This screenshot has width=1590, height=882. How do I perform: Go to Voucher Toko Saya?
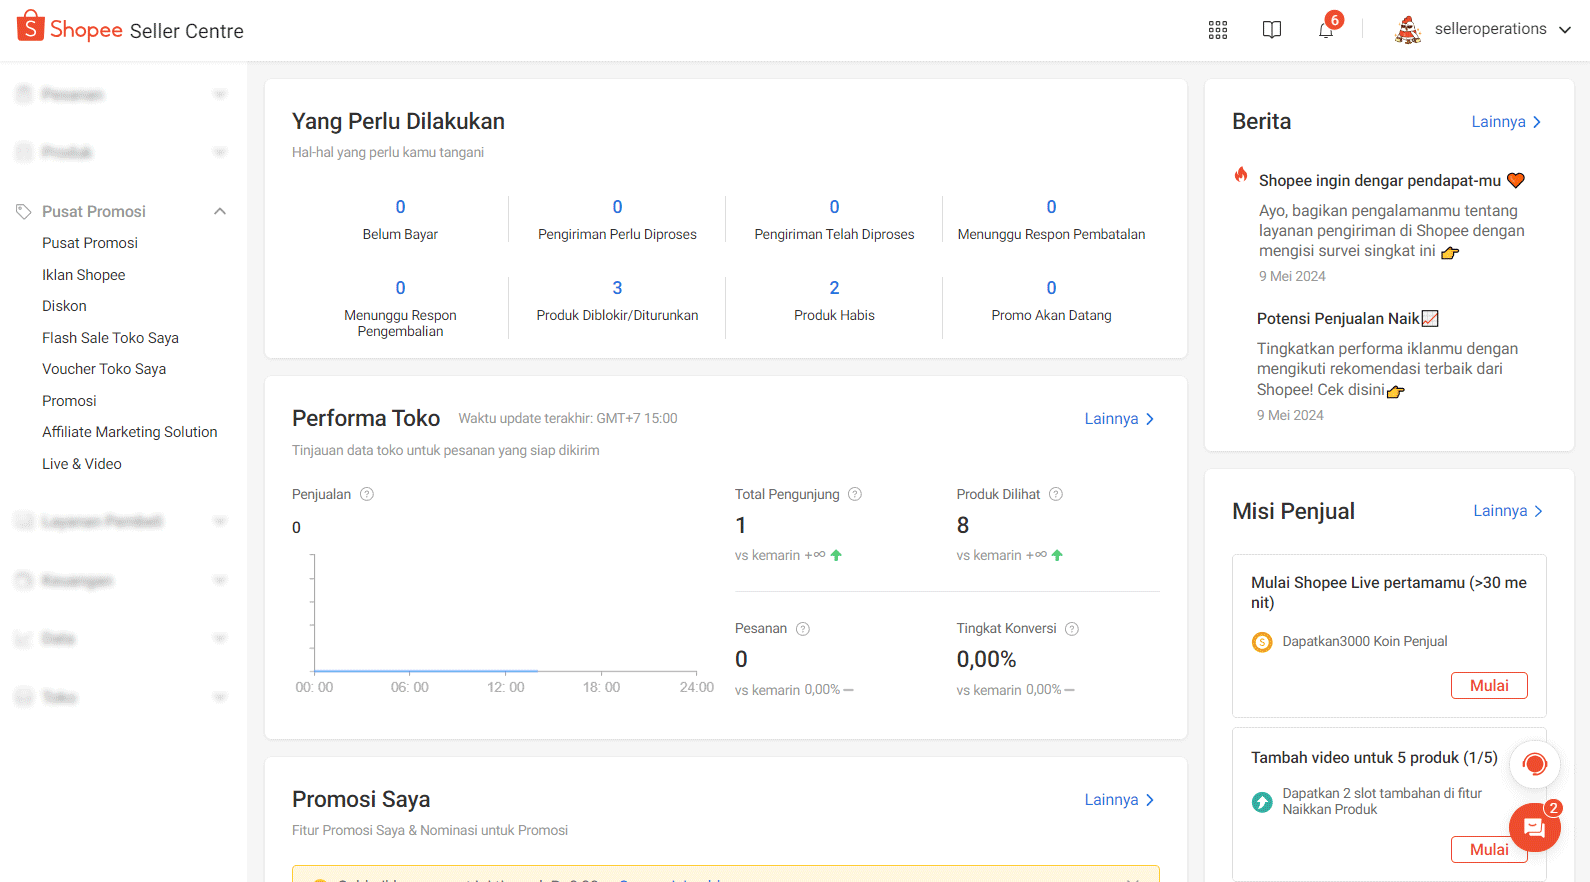(x=104, y=369)
